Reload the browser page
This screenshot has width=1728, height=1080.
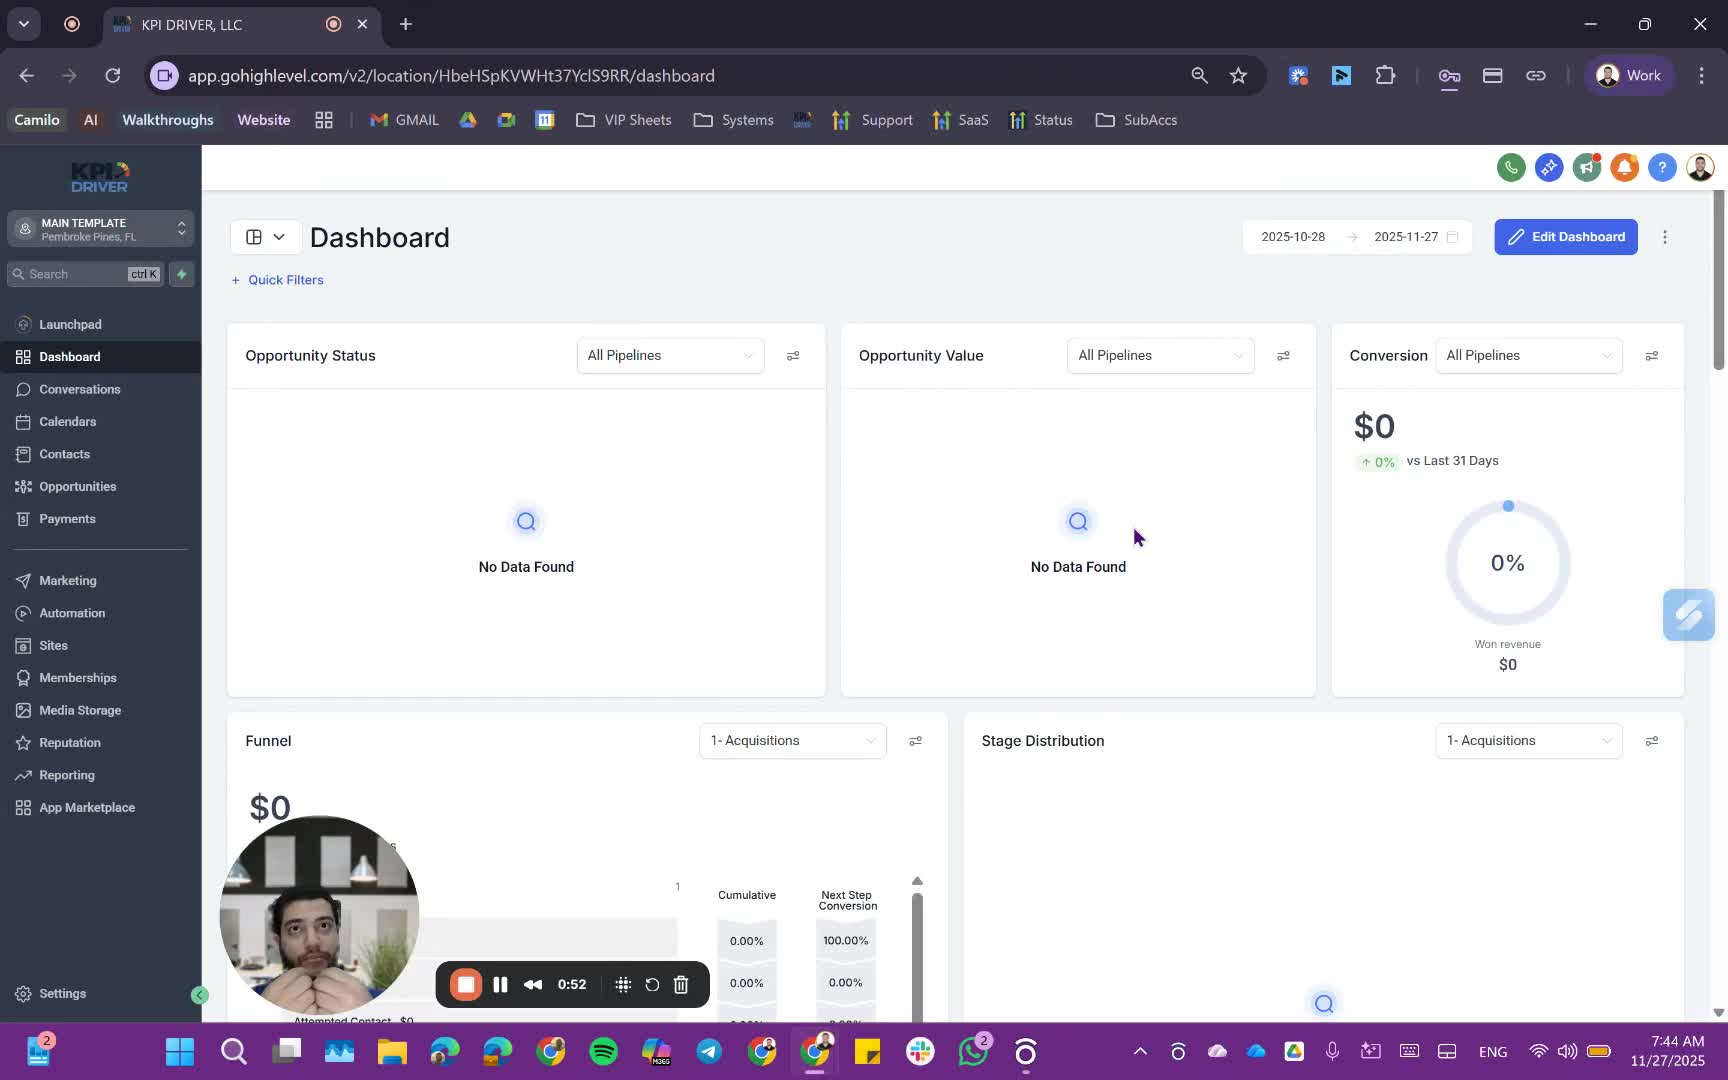pyautogui.click(x=113, y=76)
